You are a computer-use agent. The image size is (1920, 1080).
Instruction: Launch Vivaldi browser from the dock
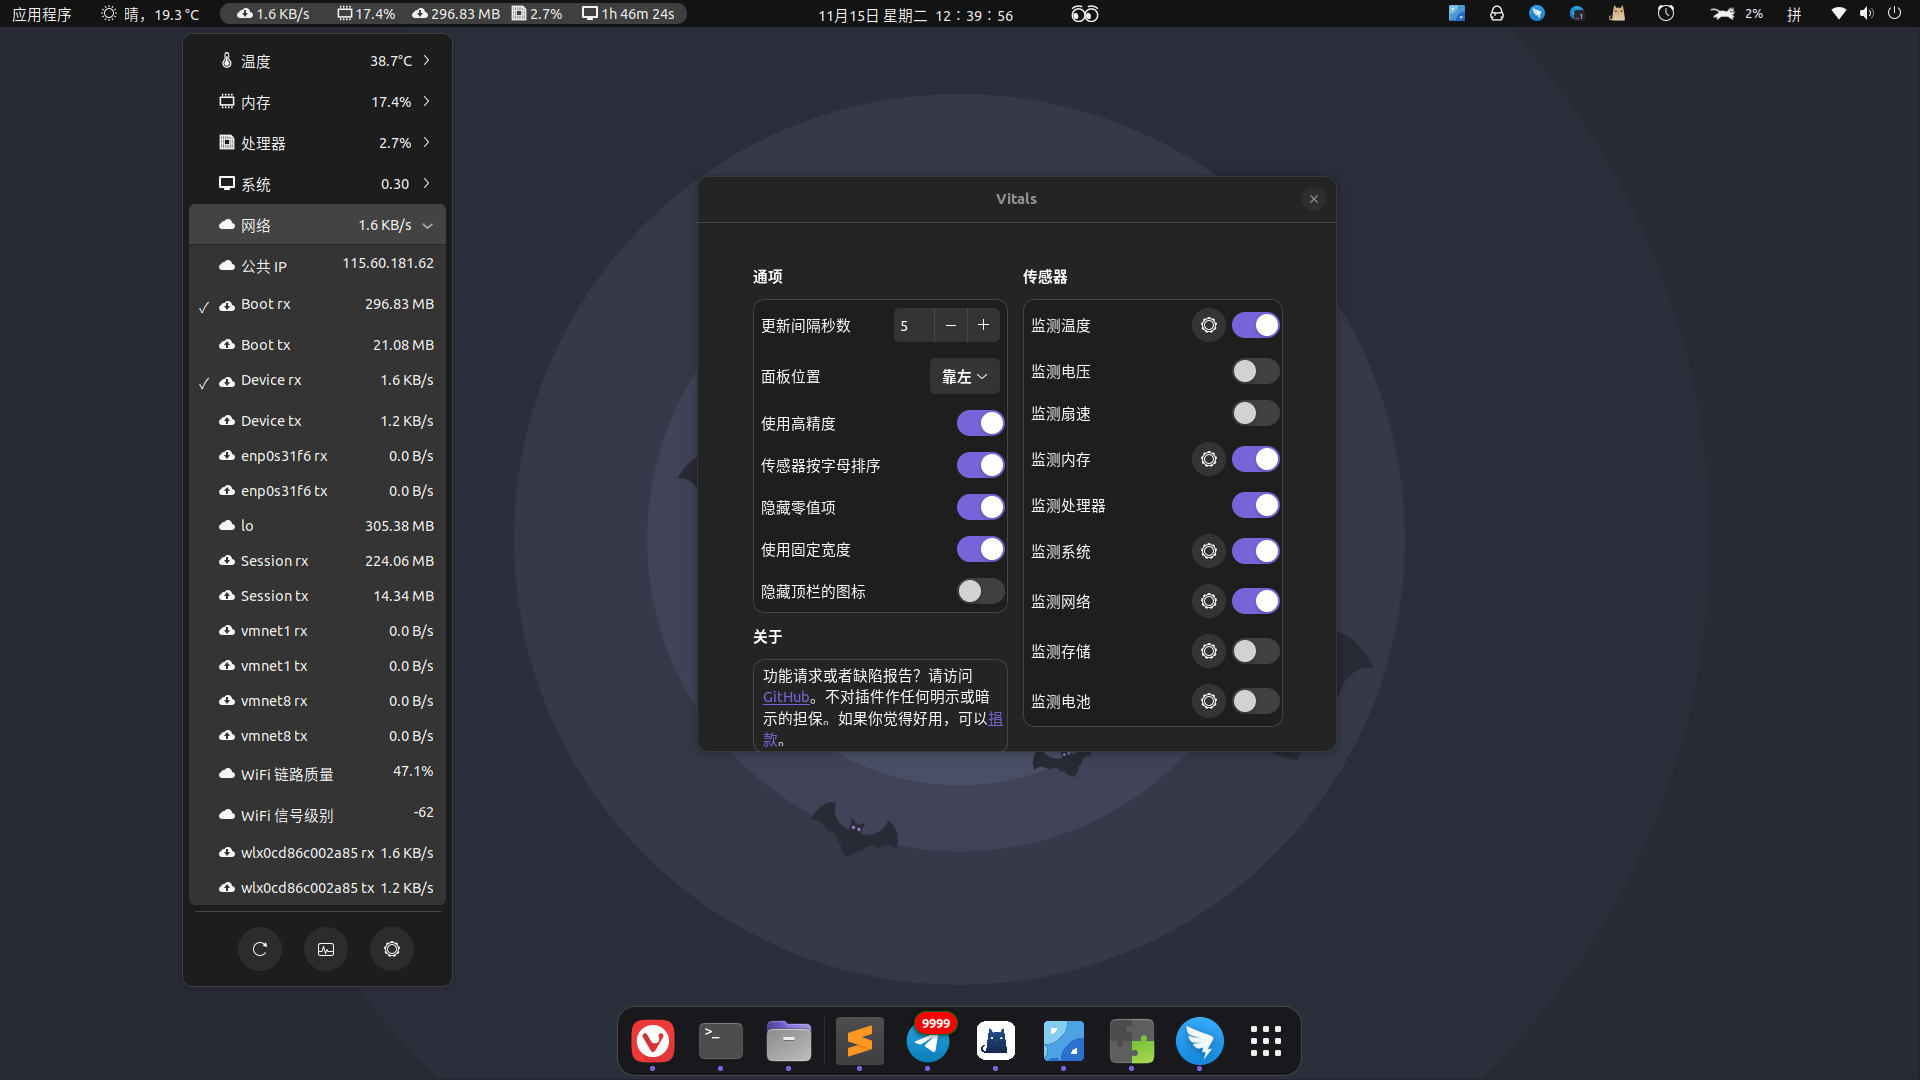pos(653,1041)
